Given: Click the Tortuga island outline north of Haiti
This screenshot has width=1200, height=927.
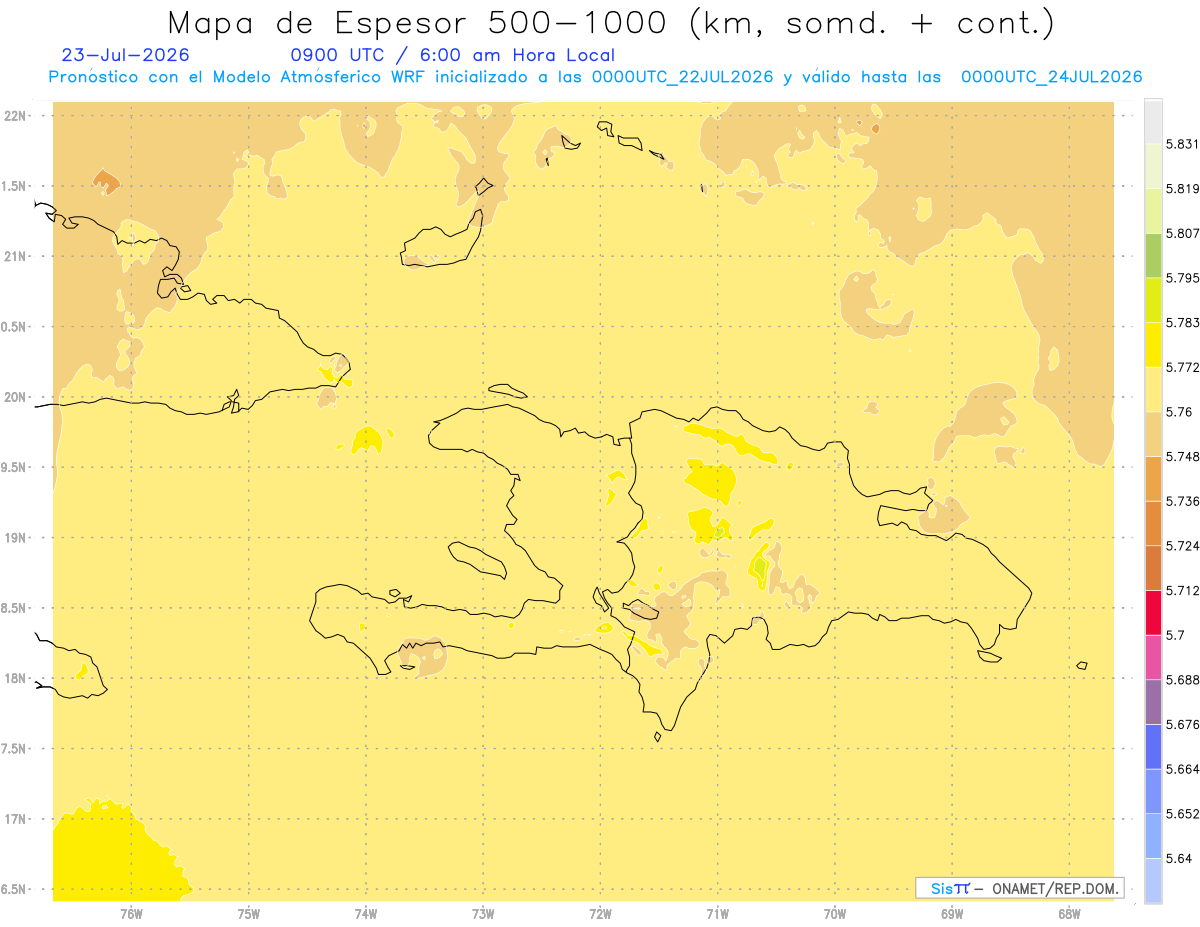Looking at the screenshot, I should pos(508,390).
